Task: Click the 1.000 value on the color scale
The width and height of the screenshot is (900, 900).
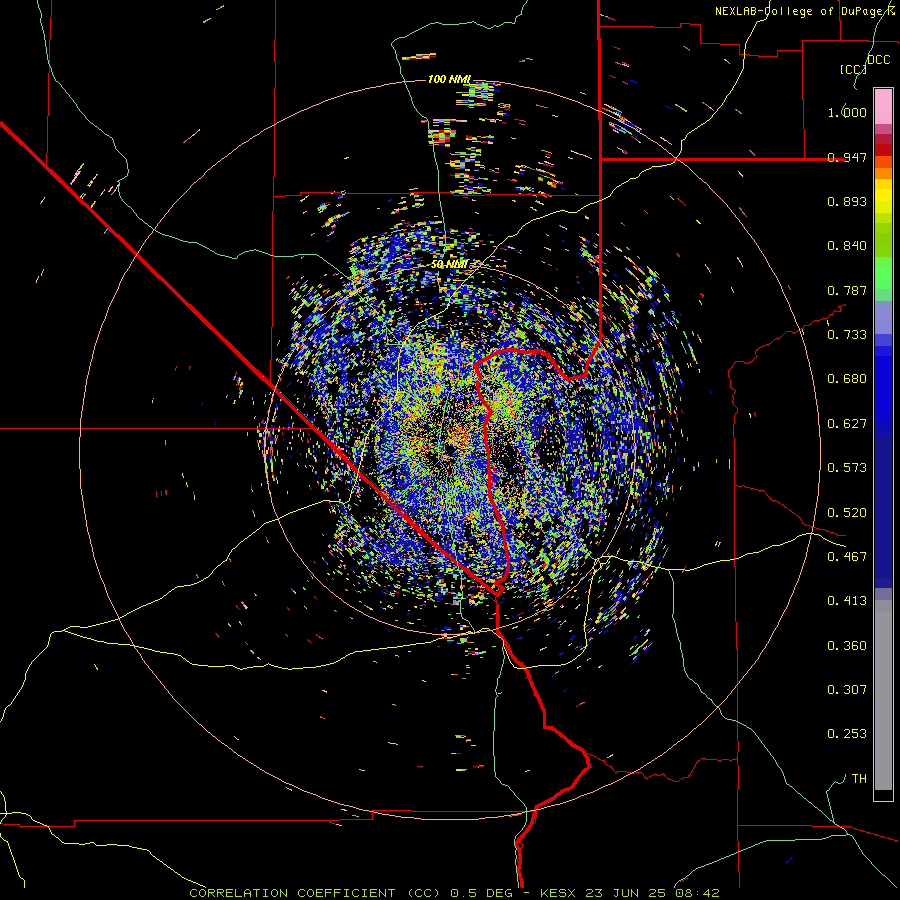Action: [847, 112]
